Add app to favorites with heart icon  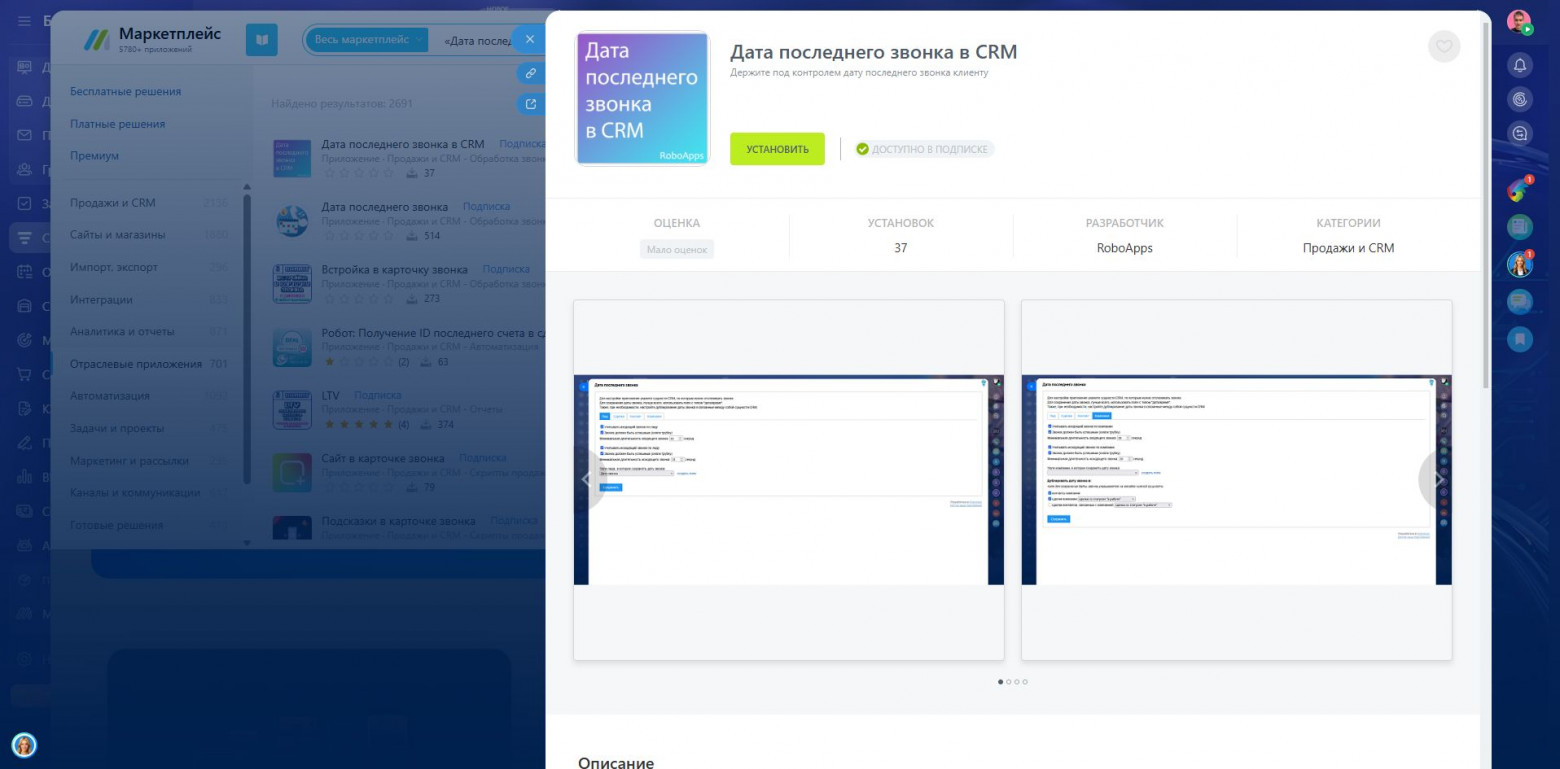(x=1443, y=46)
